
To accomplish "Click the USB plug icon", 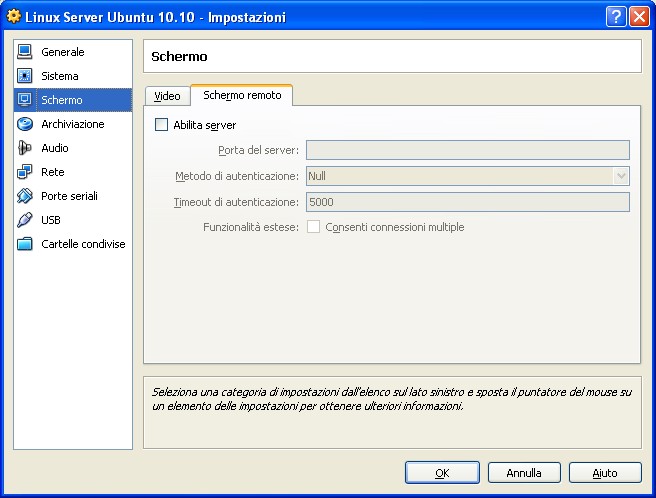I will coord(25,220).
